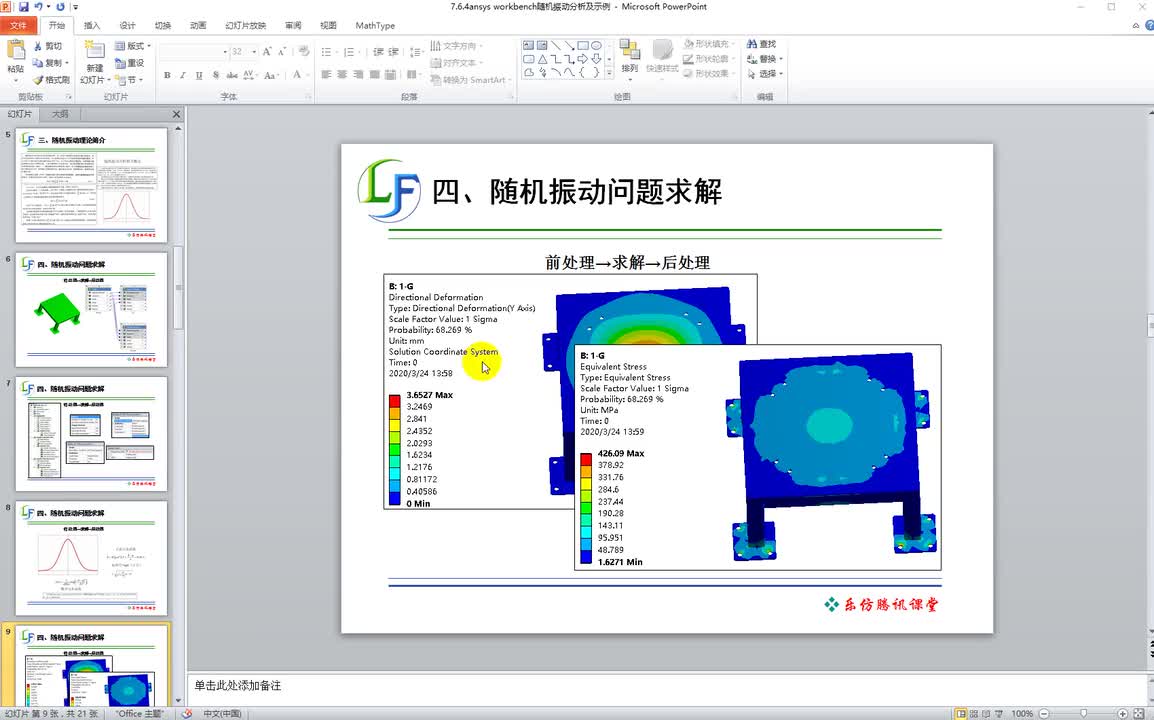Screen dimensions: 1154x720
Task: Toggle right text alignment
Action: click(358, 74)
